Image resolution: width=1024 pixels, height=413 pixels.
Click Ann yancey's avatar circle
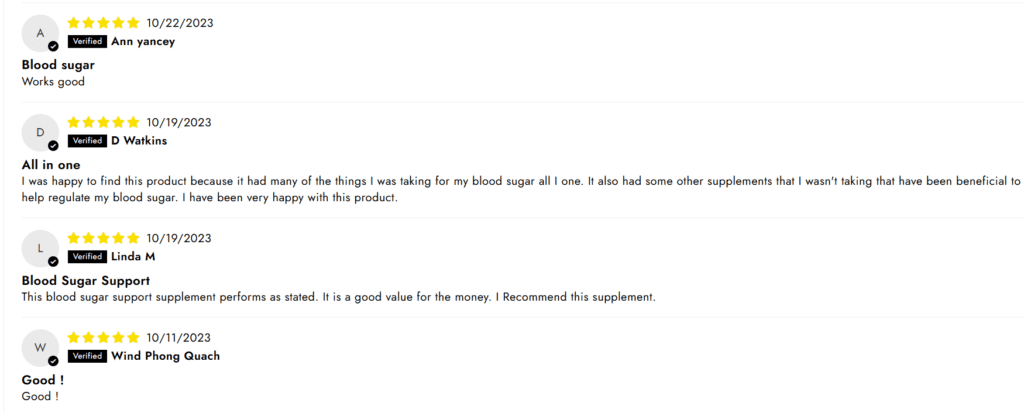40,33
